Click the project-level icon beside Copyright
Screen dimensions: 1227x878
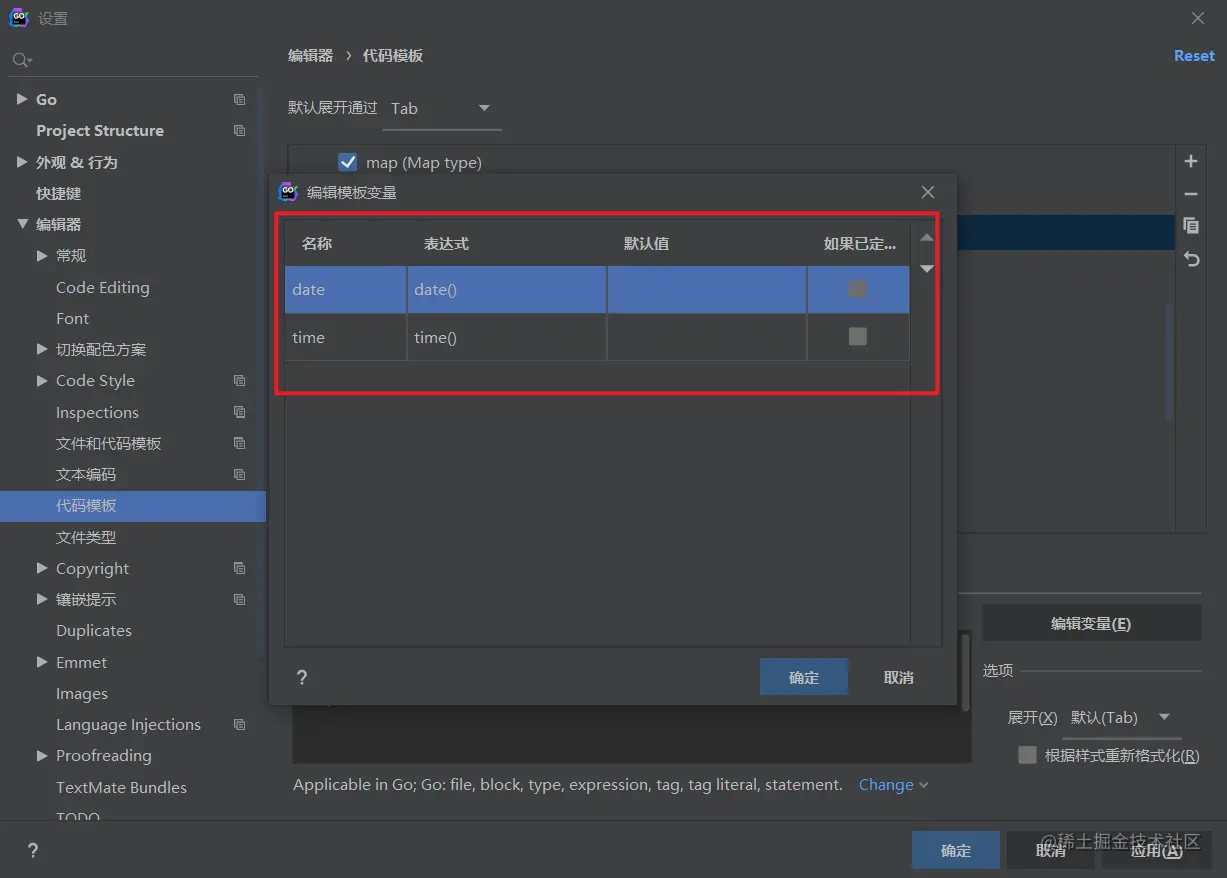coord(239,568)
